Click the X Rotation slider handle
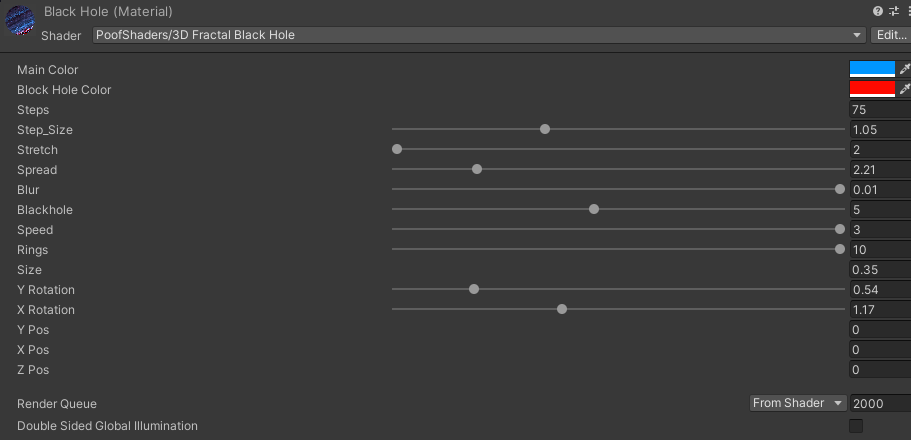The image size is (911, 440). coord(562,309)
